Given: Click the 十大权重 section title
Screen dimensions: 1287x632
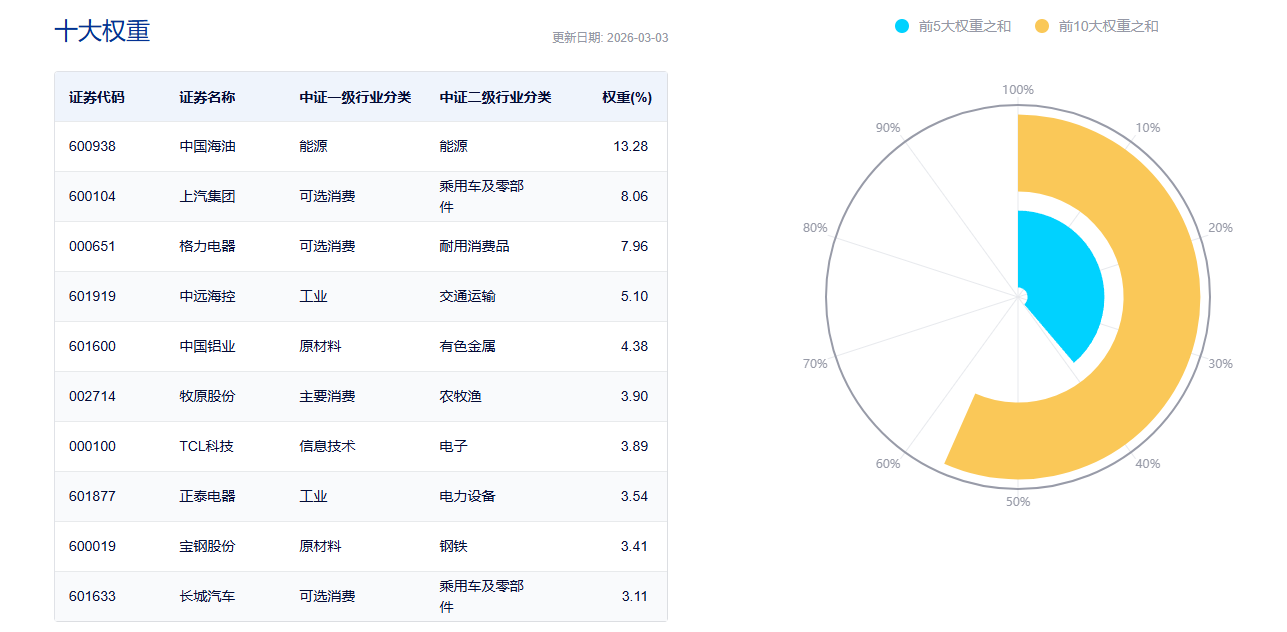Looking at the screenshot, I should pyautogui.click(x=102, y=31).
